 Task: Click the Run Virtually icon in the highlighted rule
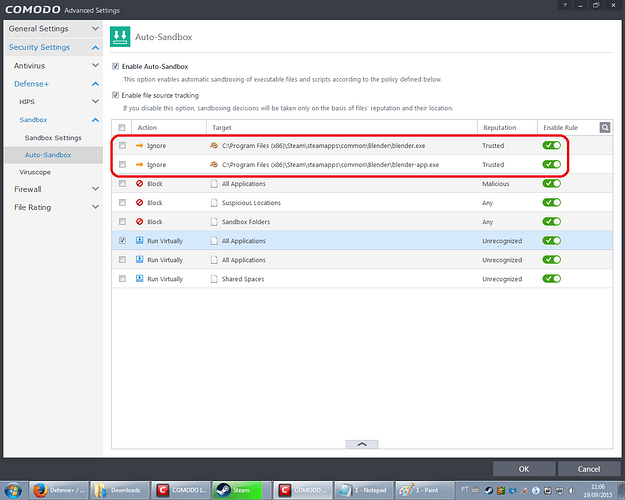[139, 240]
